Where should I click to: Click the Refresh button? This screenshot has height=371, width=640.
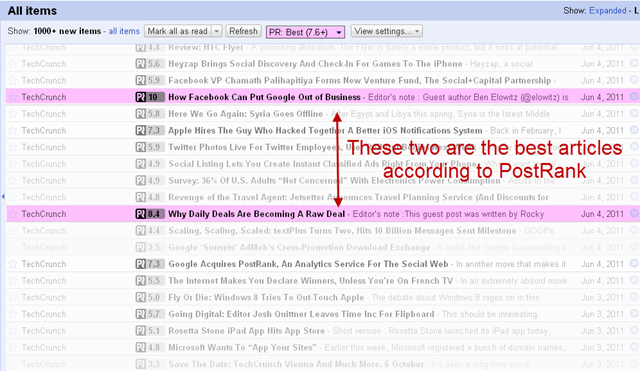tap(243, 31)
